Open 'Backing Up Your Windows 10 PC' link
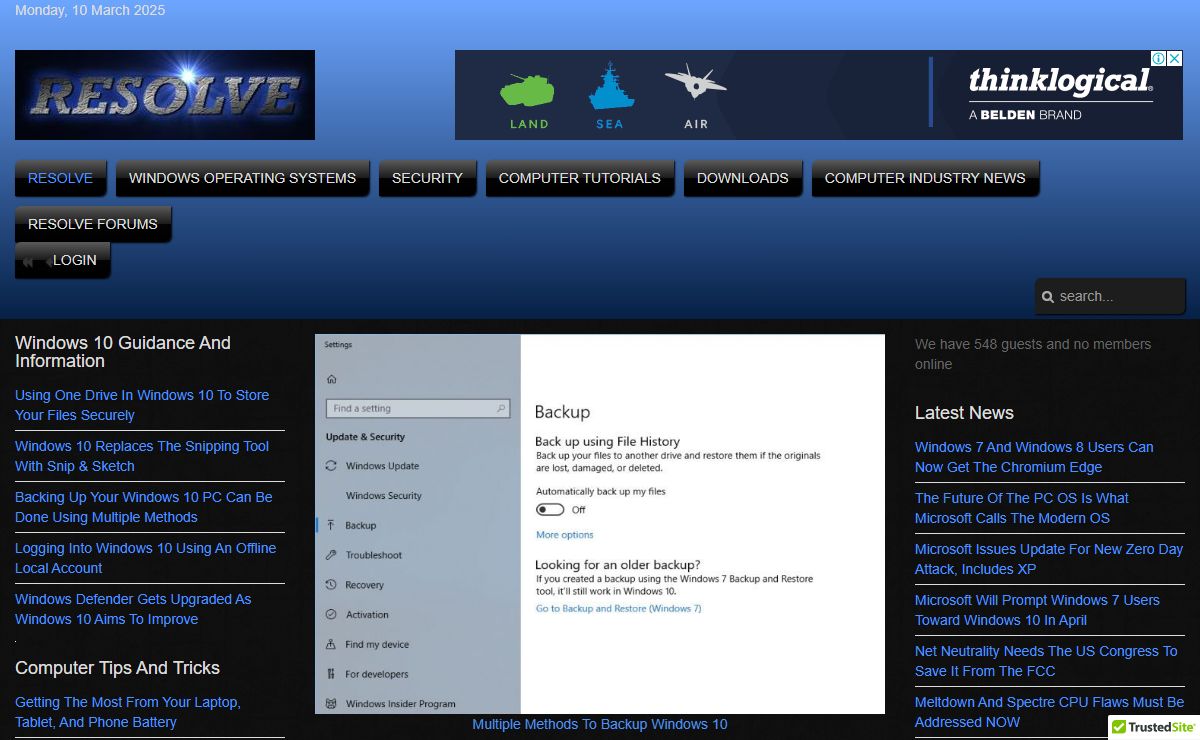The image size is (1200, 740). (x=144, y=507)
